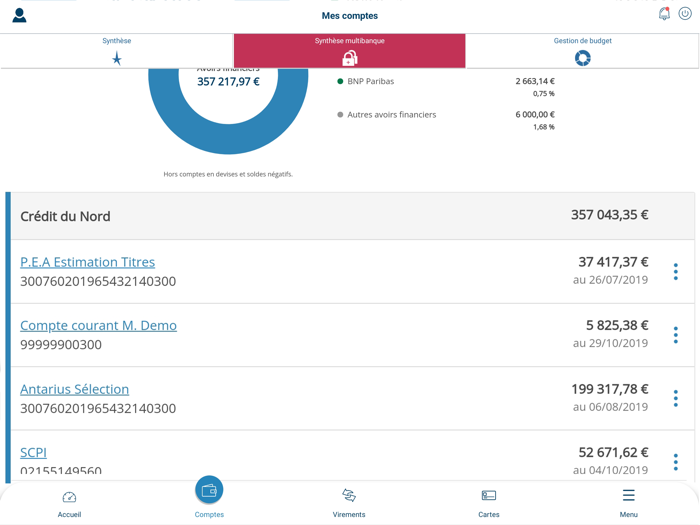Click the green BNP Paribas legend dot

pyautogui.click(x=340, y=82)
